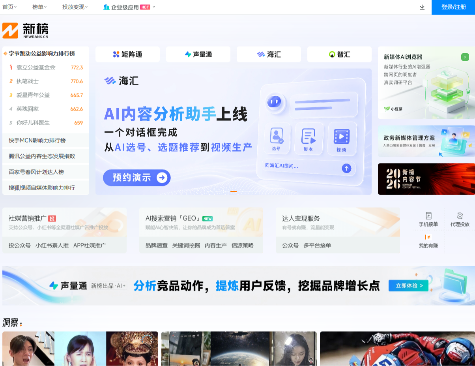Open the ranking entry scoring 665.7
This screenshot has width=475, height=366.
[x=45, y=95]
